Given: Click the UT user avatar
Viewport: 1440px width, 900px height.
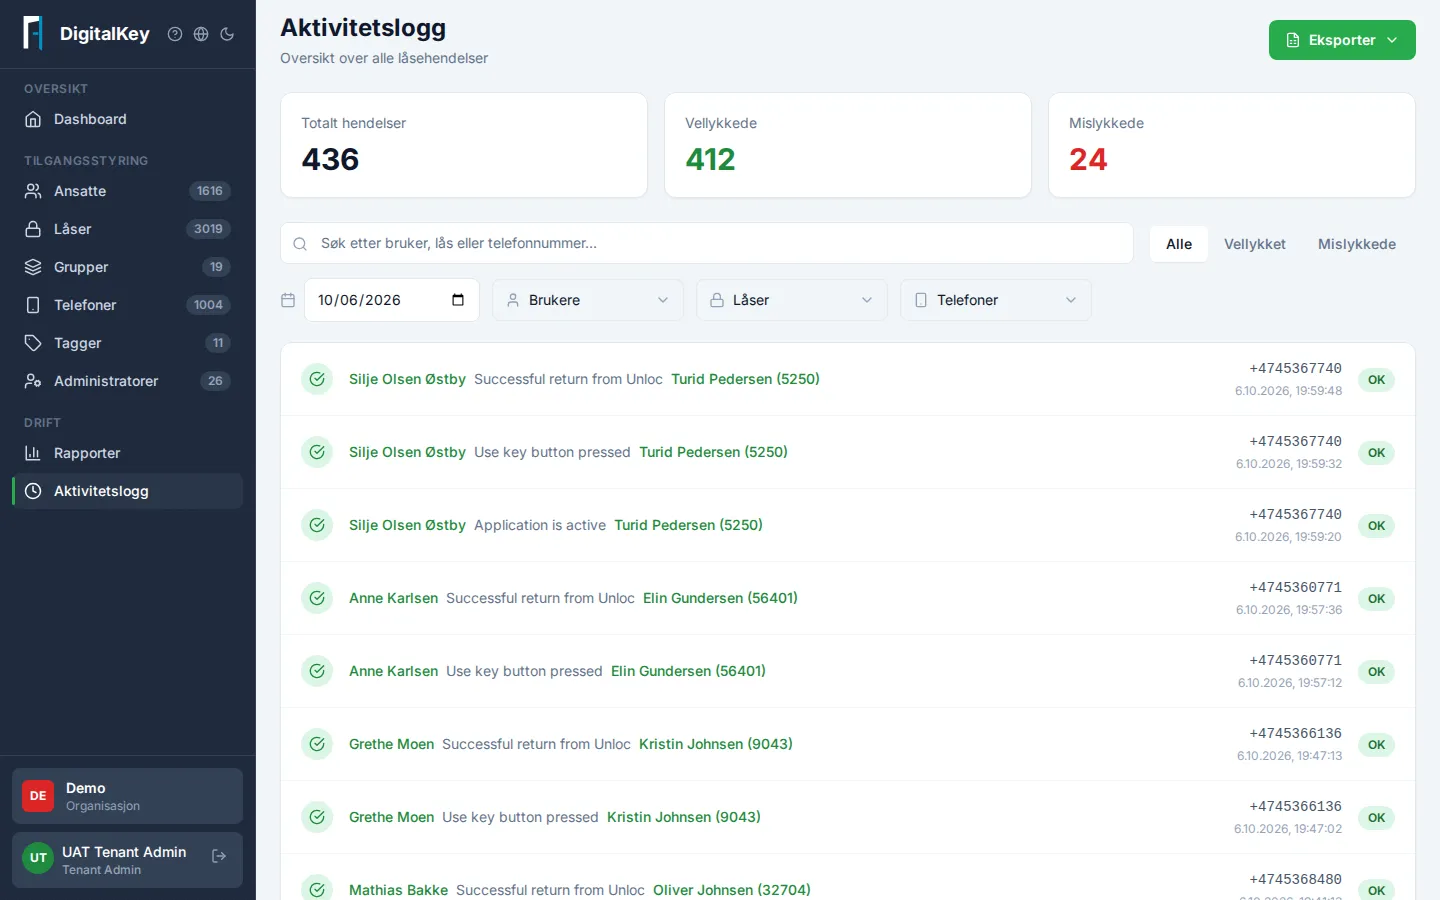Looking at the screenshot, I should pos(38,858).
